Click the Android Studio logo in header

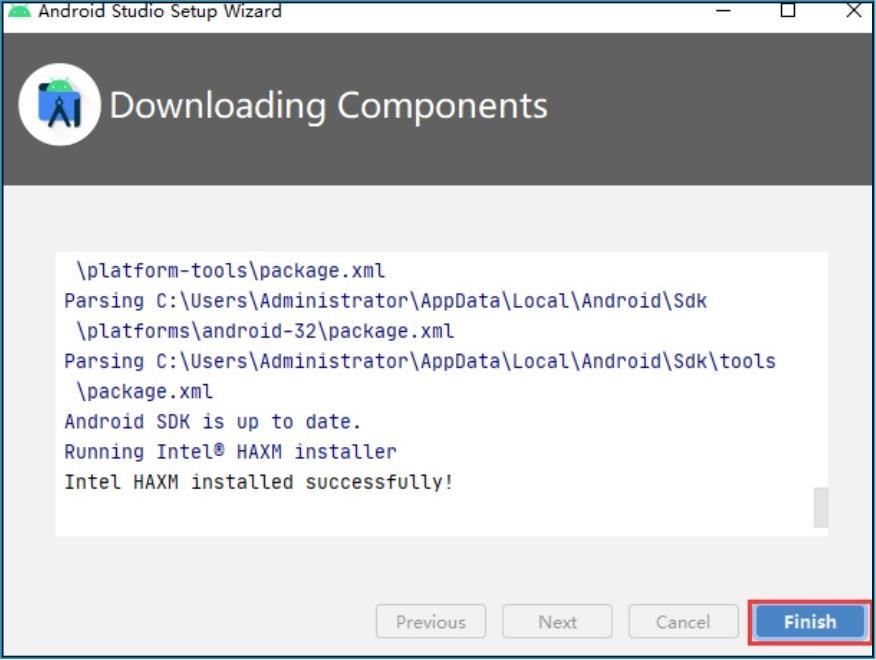[x=59, y=105]
